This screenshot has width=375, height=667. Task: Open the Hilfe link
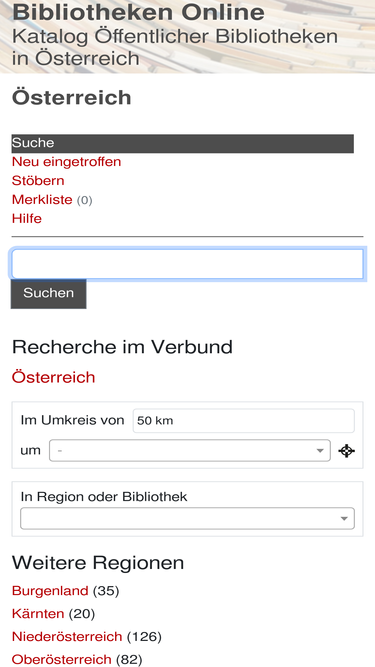point(27,219)
